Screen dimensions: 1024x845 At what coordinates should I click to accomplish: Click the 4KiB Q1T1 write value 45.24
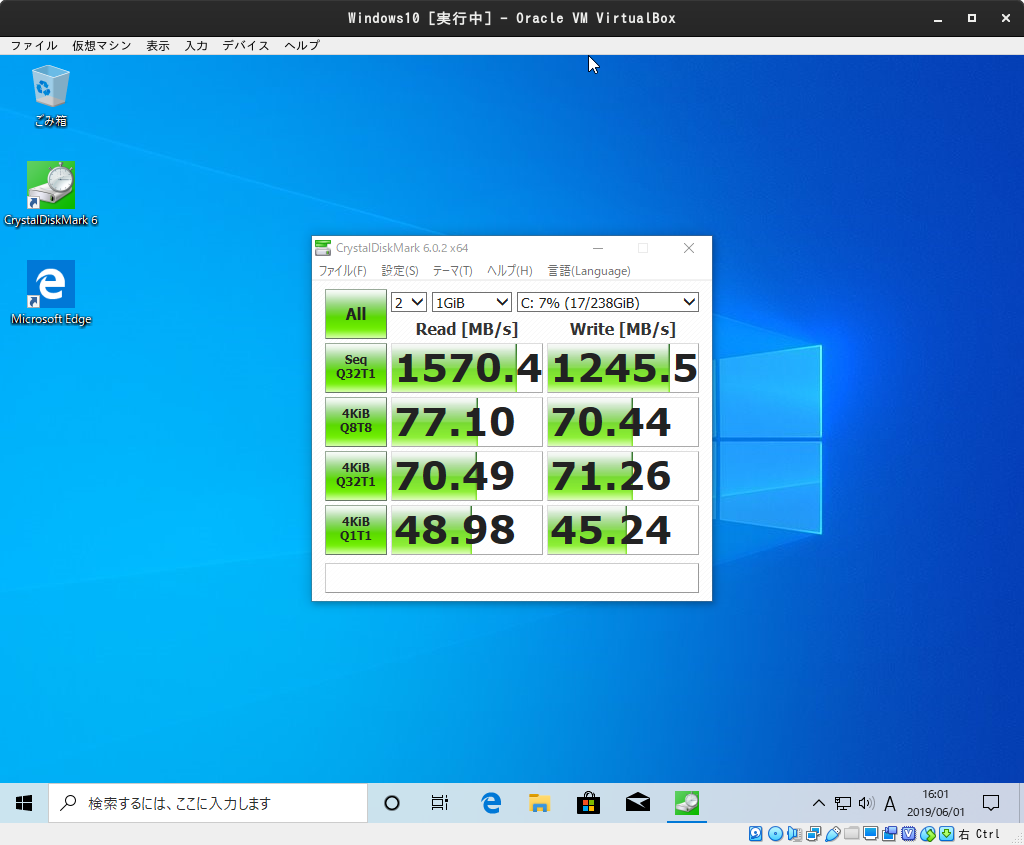click(x=623, y=530)
